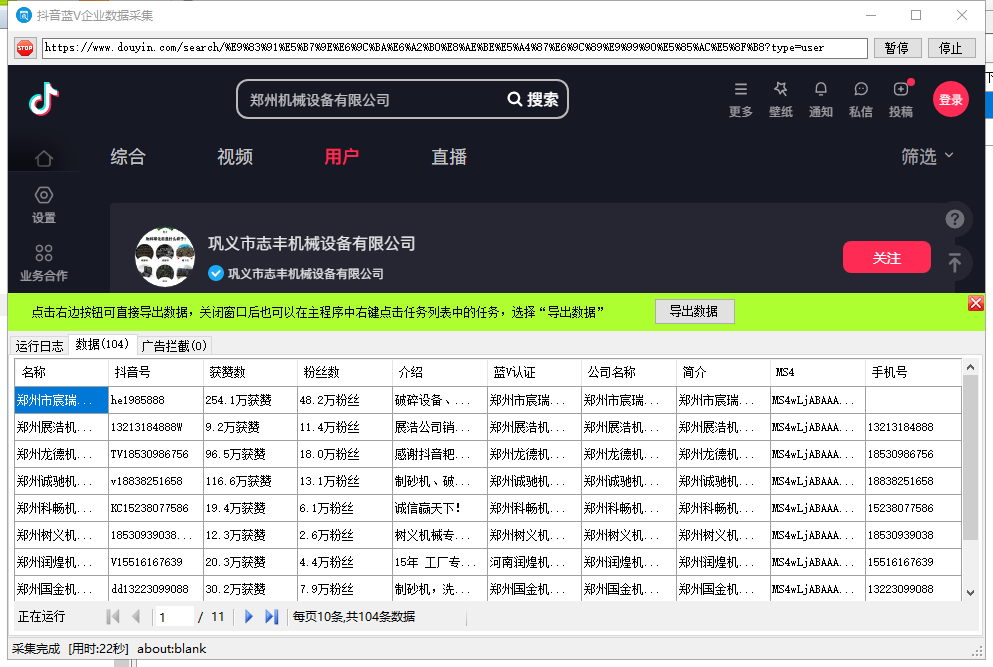Select cell TV18530986756
993x667 pixels.
(156, 454)
